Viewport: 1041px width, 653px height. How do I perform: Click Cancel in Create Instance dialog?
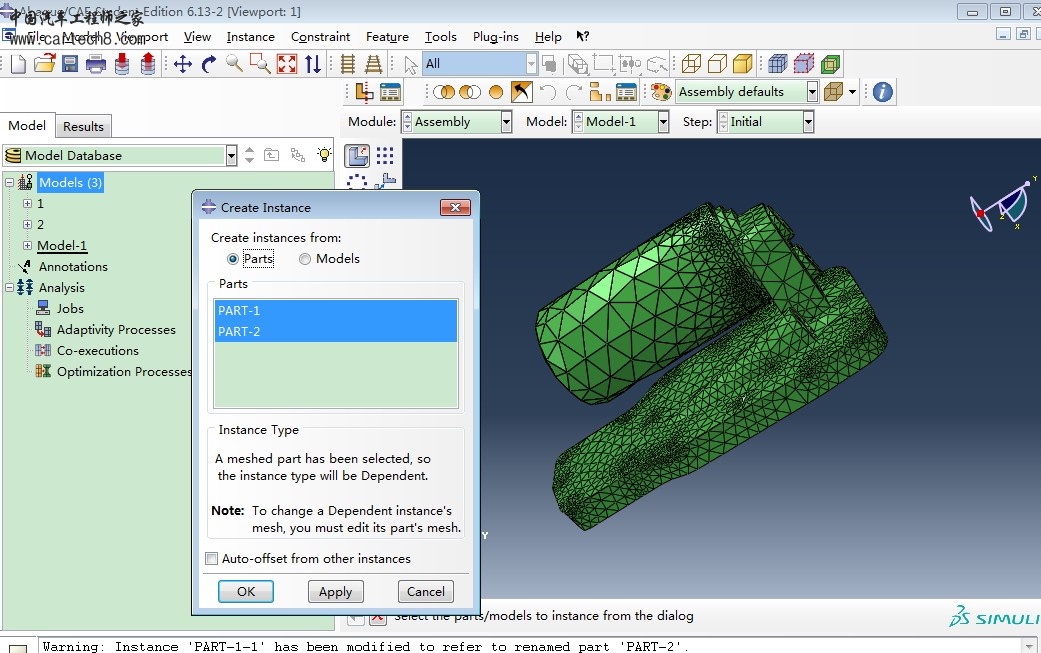pos(426,591)
